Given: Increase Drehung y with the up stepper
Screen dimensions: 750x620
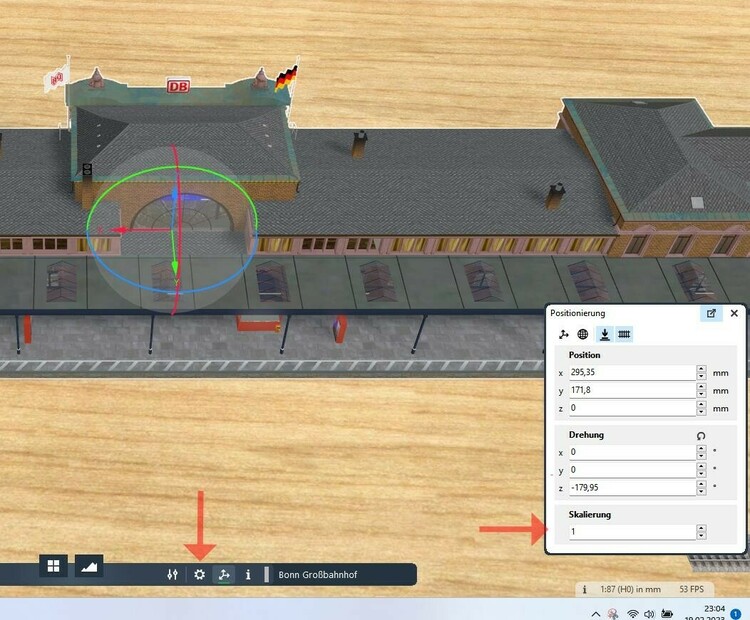Looking at the screenshot, I should (x=701, y=466).
